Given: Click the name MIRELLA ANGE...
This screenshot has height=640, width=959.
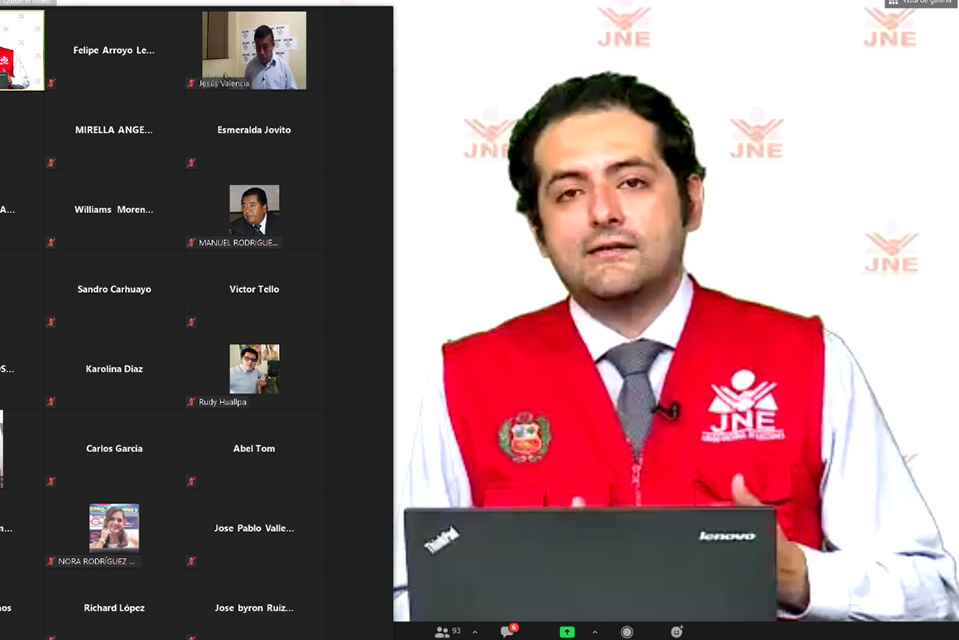Looking at the screenshot, I should click(x=114, y=130).
